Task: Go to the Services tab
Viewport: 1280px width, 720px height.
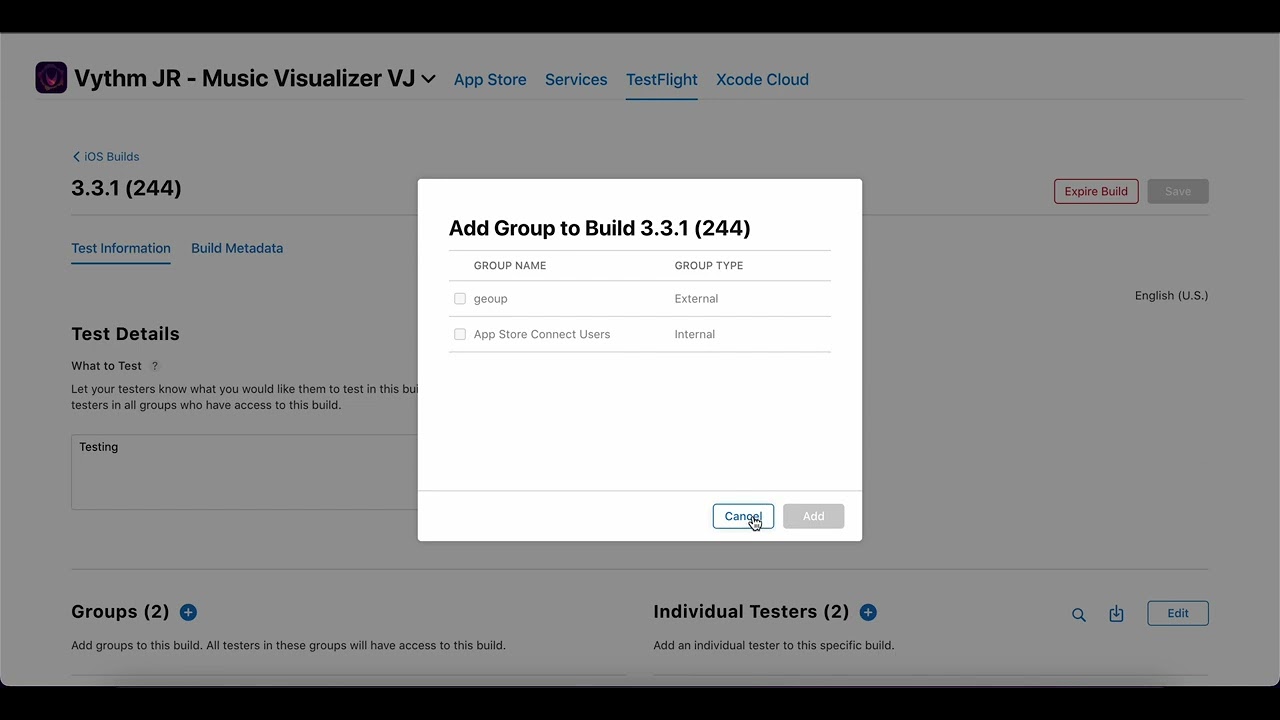Action: [x=576, y=79]
